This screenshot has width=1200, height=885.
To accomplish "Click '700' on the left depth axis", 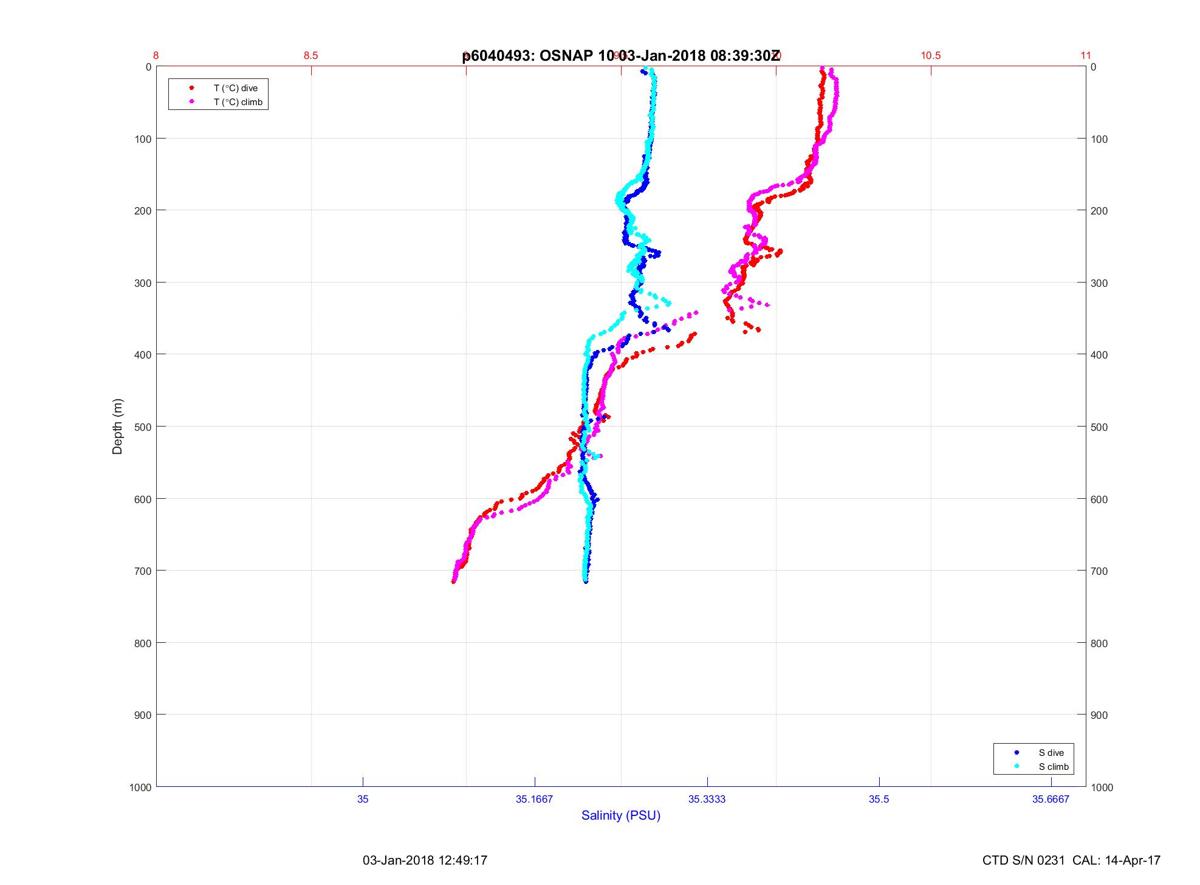I will pos(141,571).
